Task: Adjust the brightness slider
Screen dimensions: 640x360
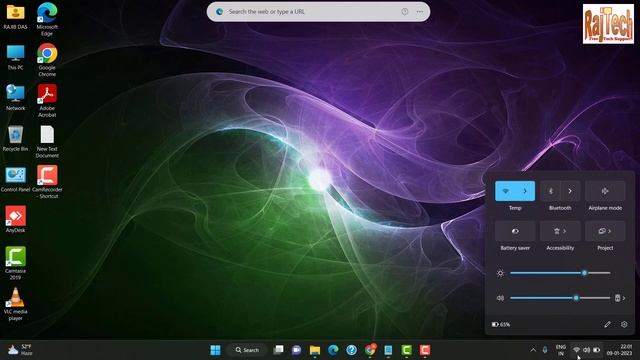Action: pos(560,273)
